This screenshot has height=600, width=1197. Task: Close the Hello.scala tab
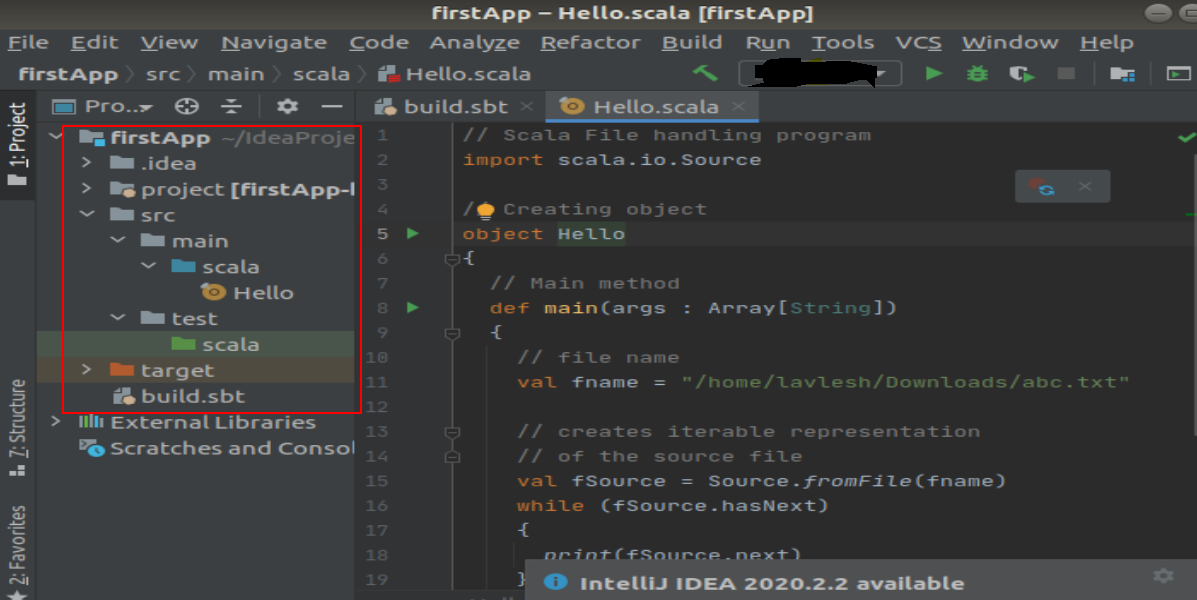[x=737, y=106]
